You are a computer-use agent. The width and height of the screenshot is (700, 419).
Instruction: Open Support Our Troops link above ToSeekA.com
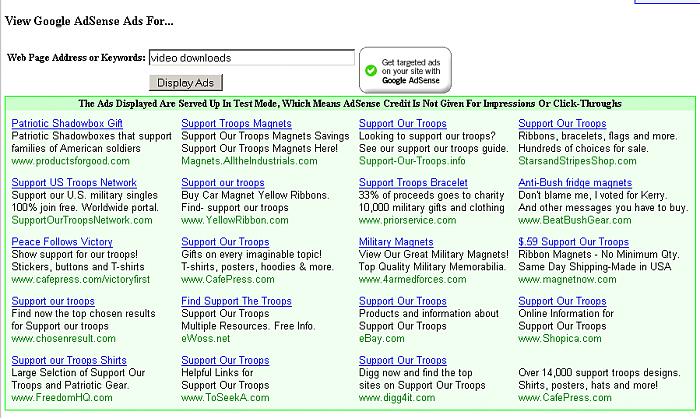[225, 360]
